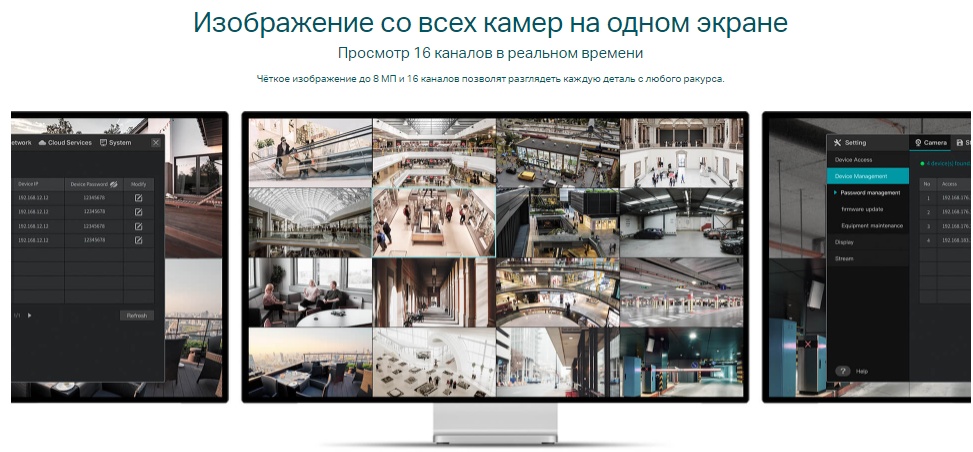Click the Modify edit icon in second row
Image resolution: width=973 pixels, height=452 pixels.
tap(138, 212)
